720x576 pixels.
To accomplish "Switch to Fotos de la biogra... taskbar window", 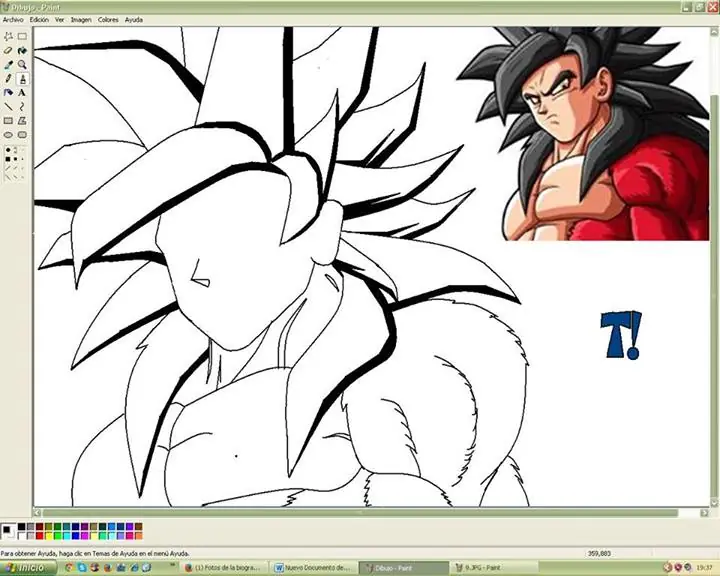I will 223,568.
